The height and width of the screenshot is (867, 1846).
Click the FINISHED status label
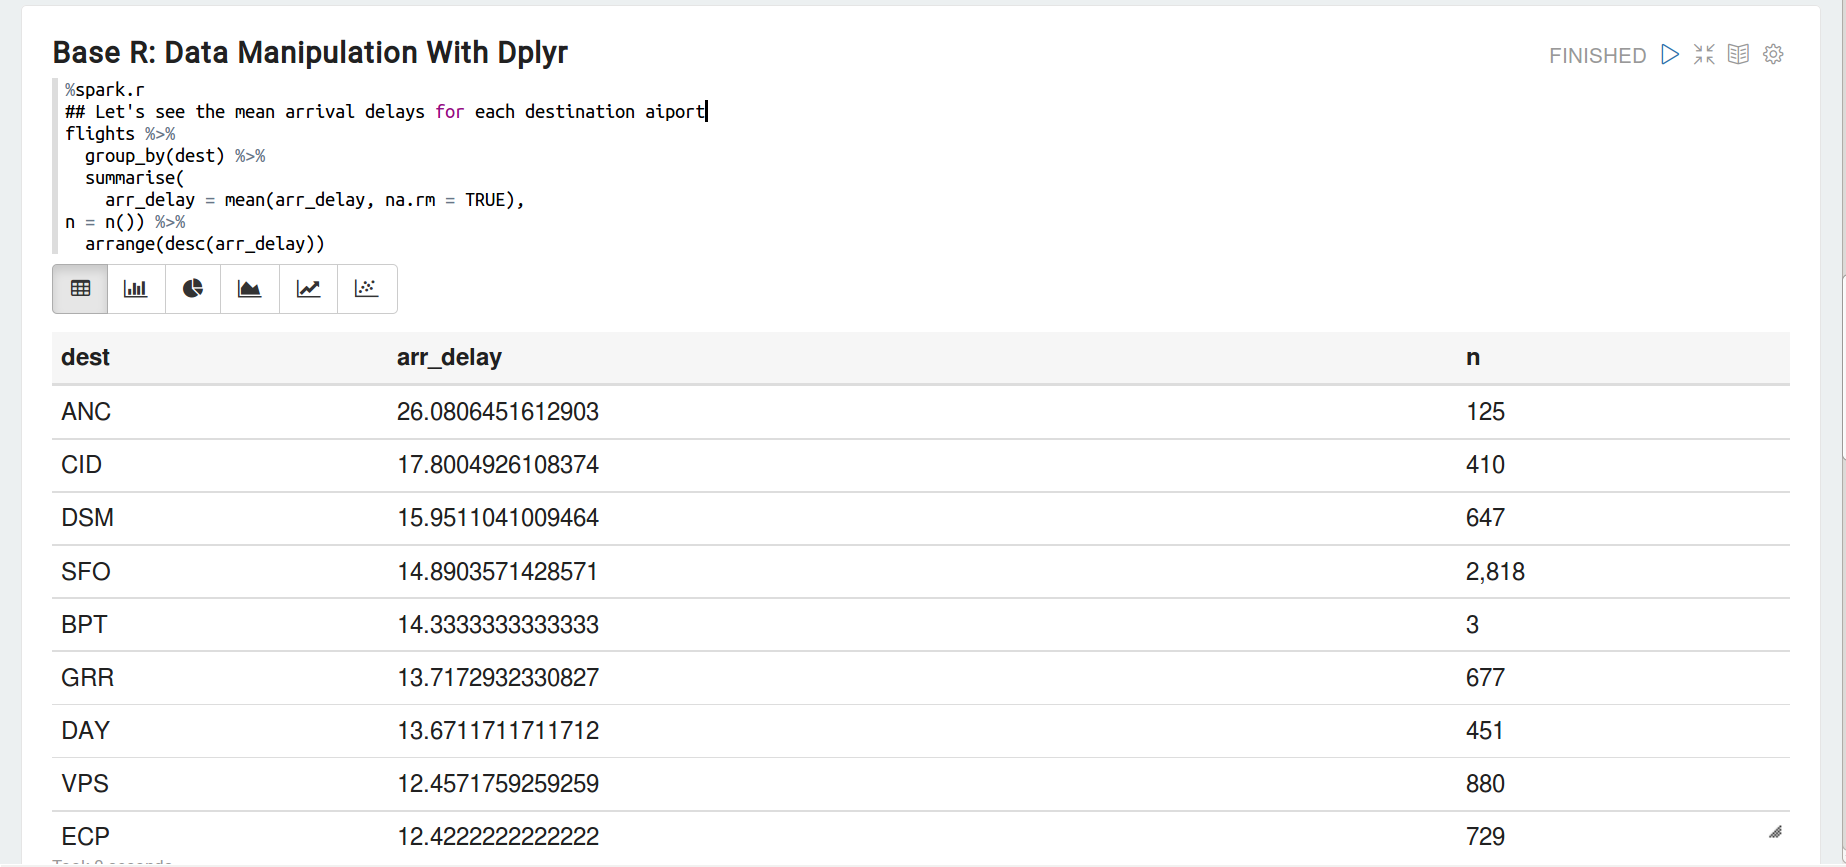point(1597,56)
